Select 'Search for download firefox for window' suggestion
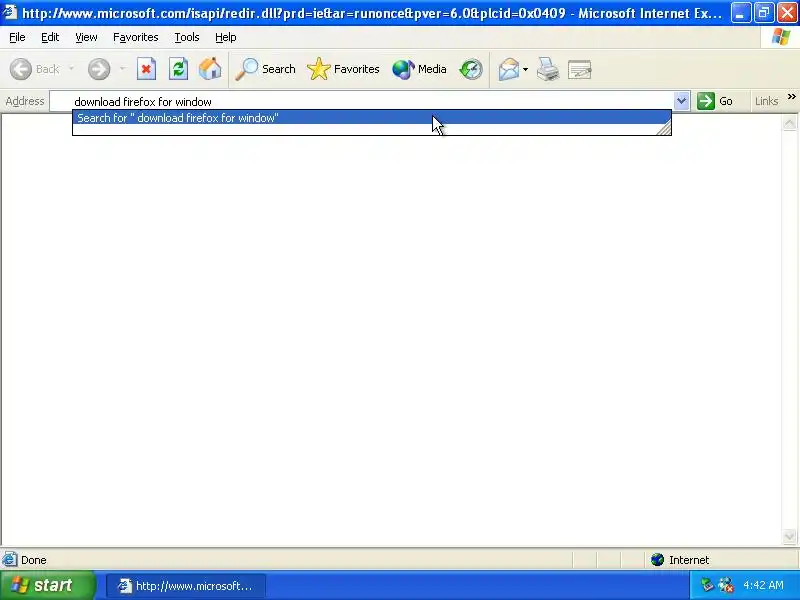Viewport: 800px width, 600px height. pos(371,118)
